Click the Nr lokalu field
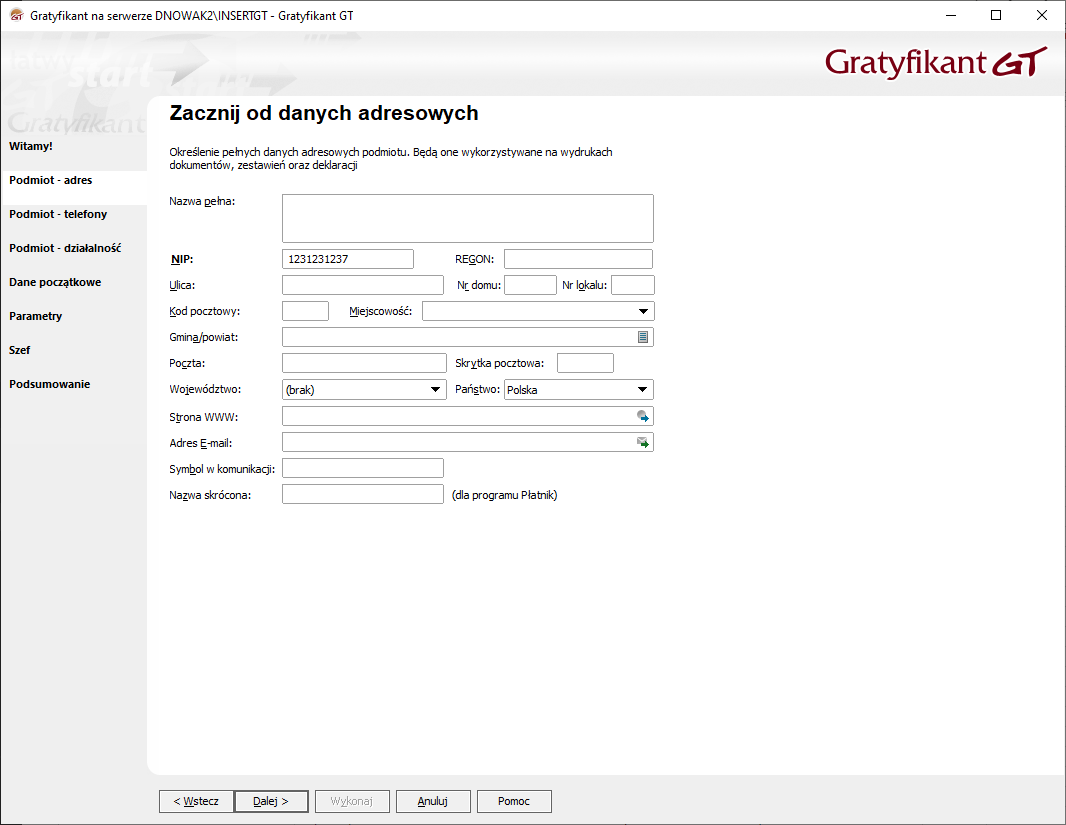Viewport: 1066px width, 825px height. [632, 285]
